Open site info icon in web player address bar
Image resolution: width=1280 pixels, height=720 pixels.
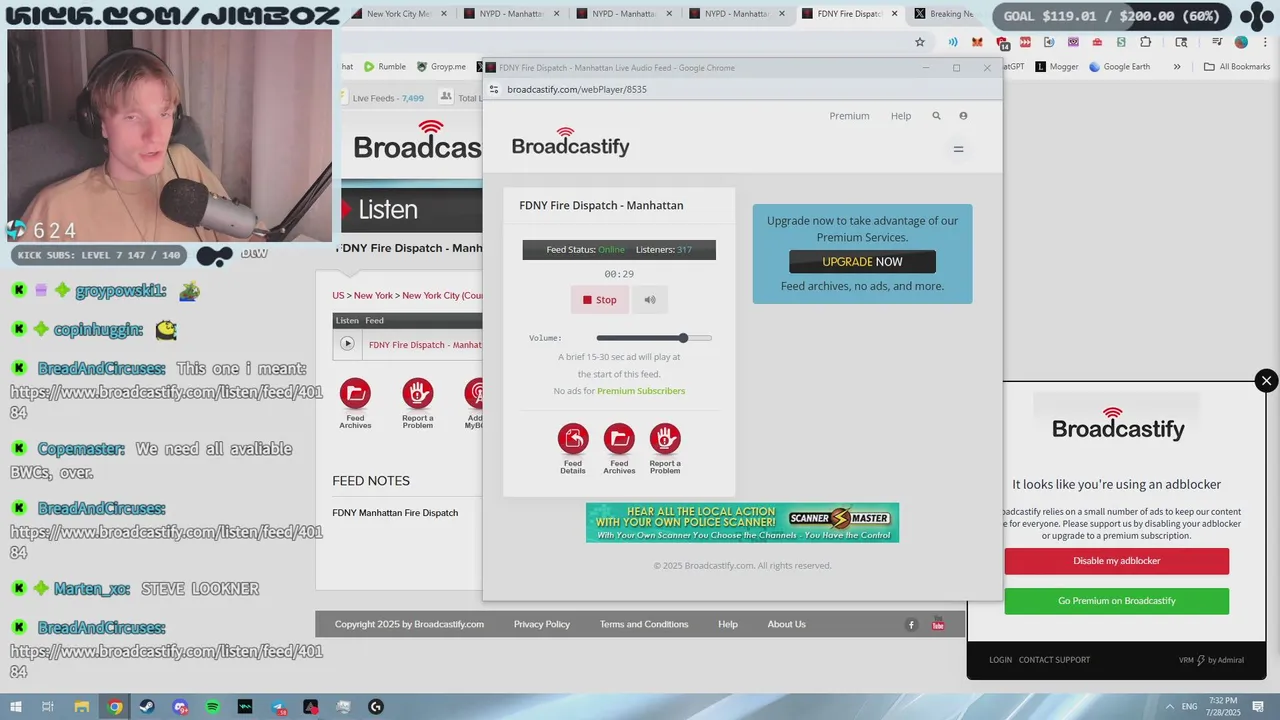[x=493, y=89]
